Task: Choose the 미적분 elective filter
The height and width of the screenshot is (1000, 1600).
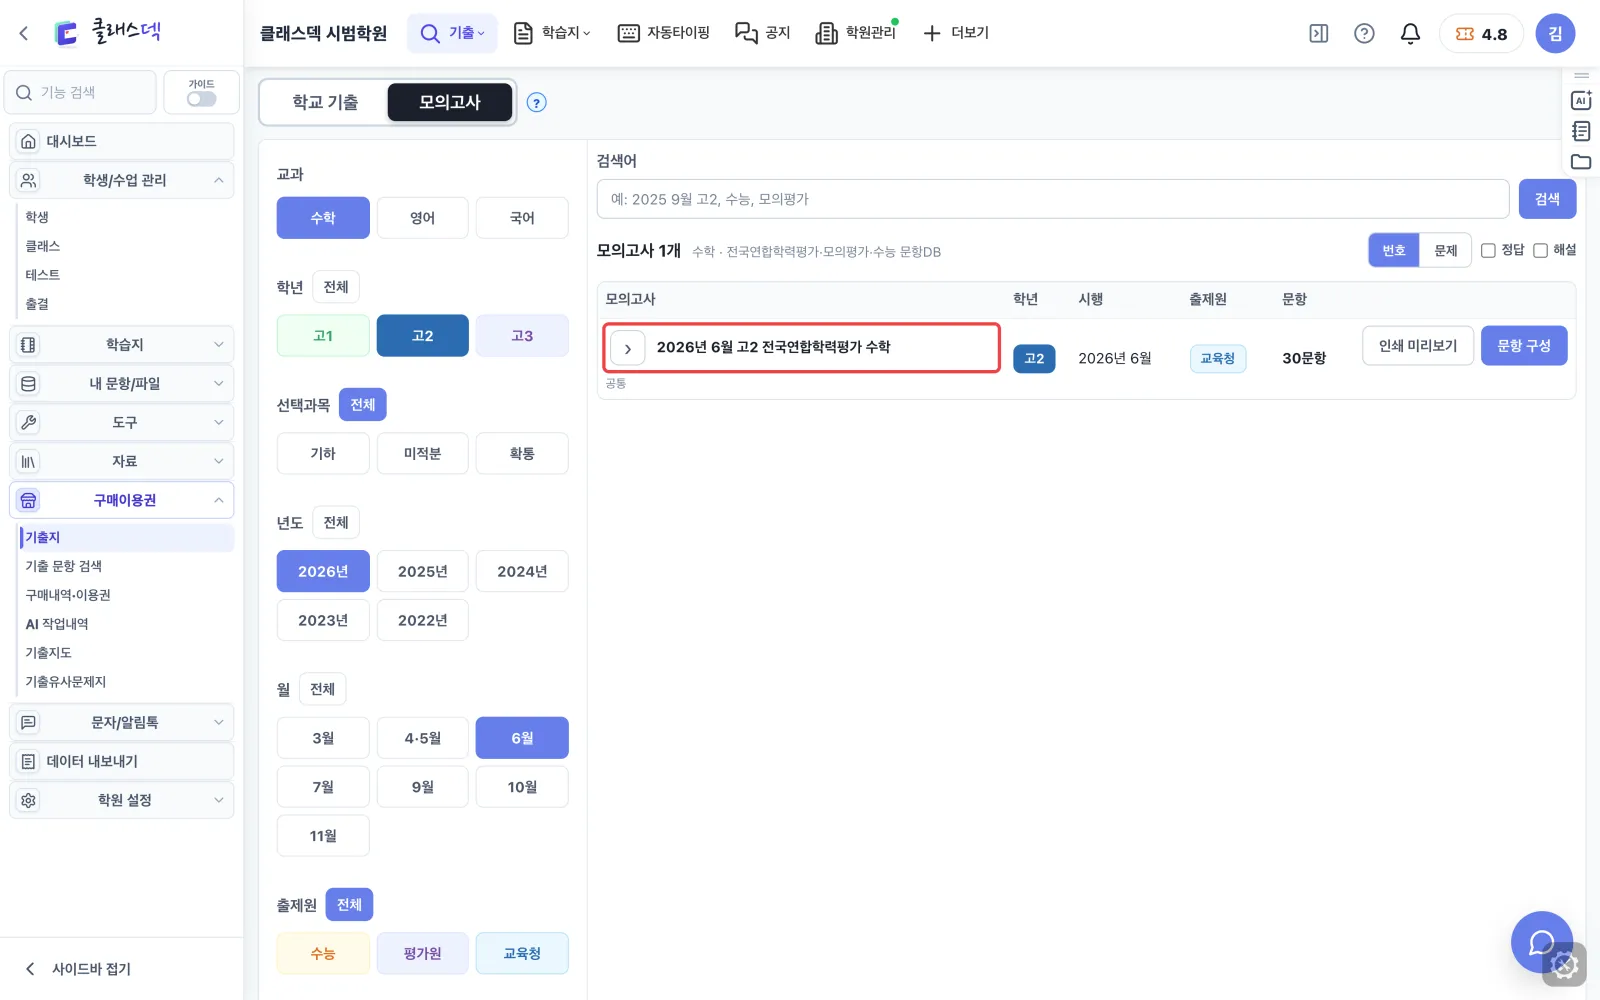Action: [x=423, y=453]
